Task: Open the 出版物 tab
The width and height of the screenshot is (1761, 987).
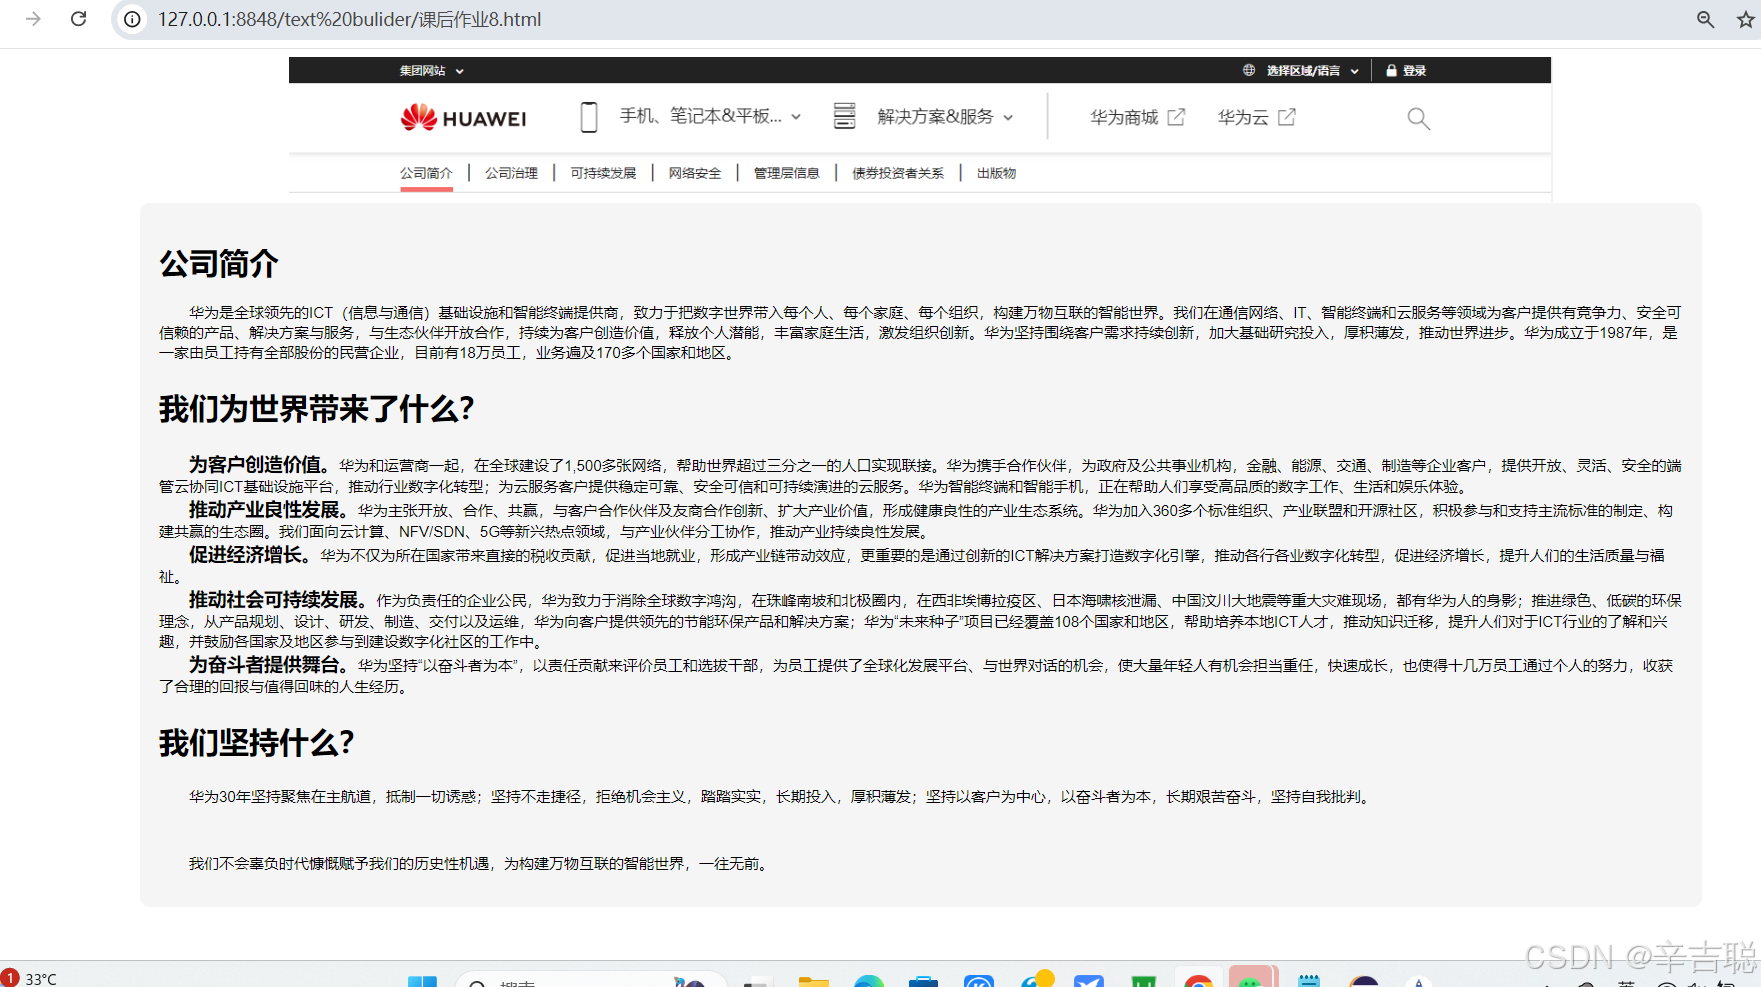Action: point(996,173)
